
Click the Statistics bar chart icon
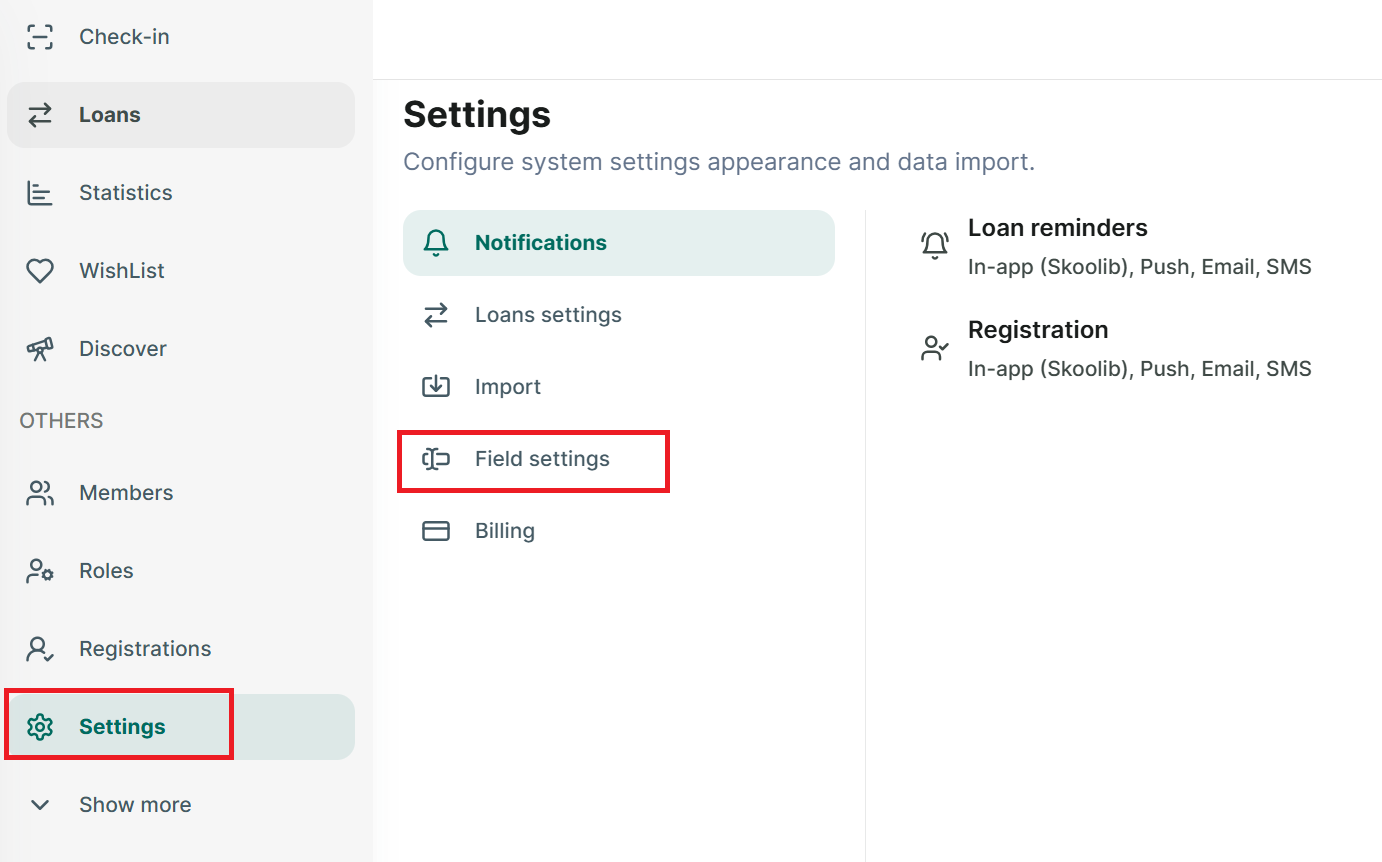click(40, 193)
